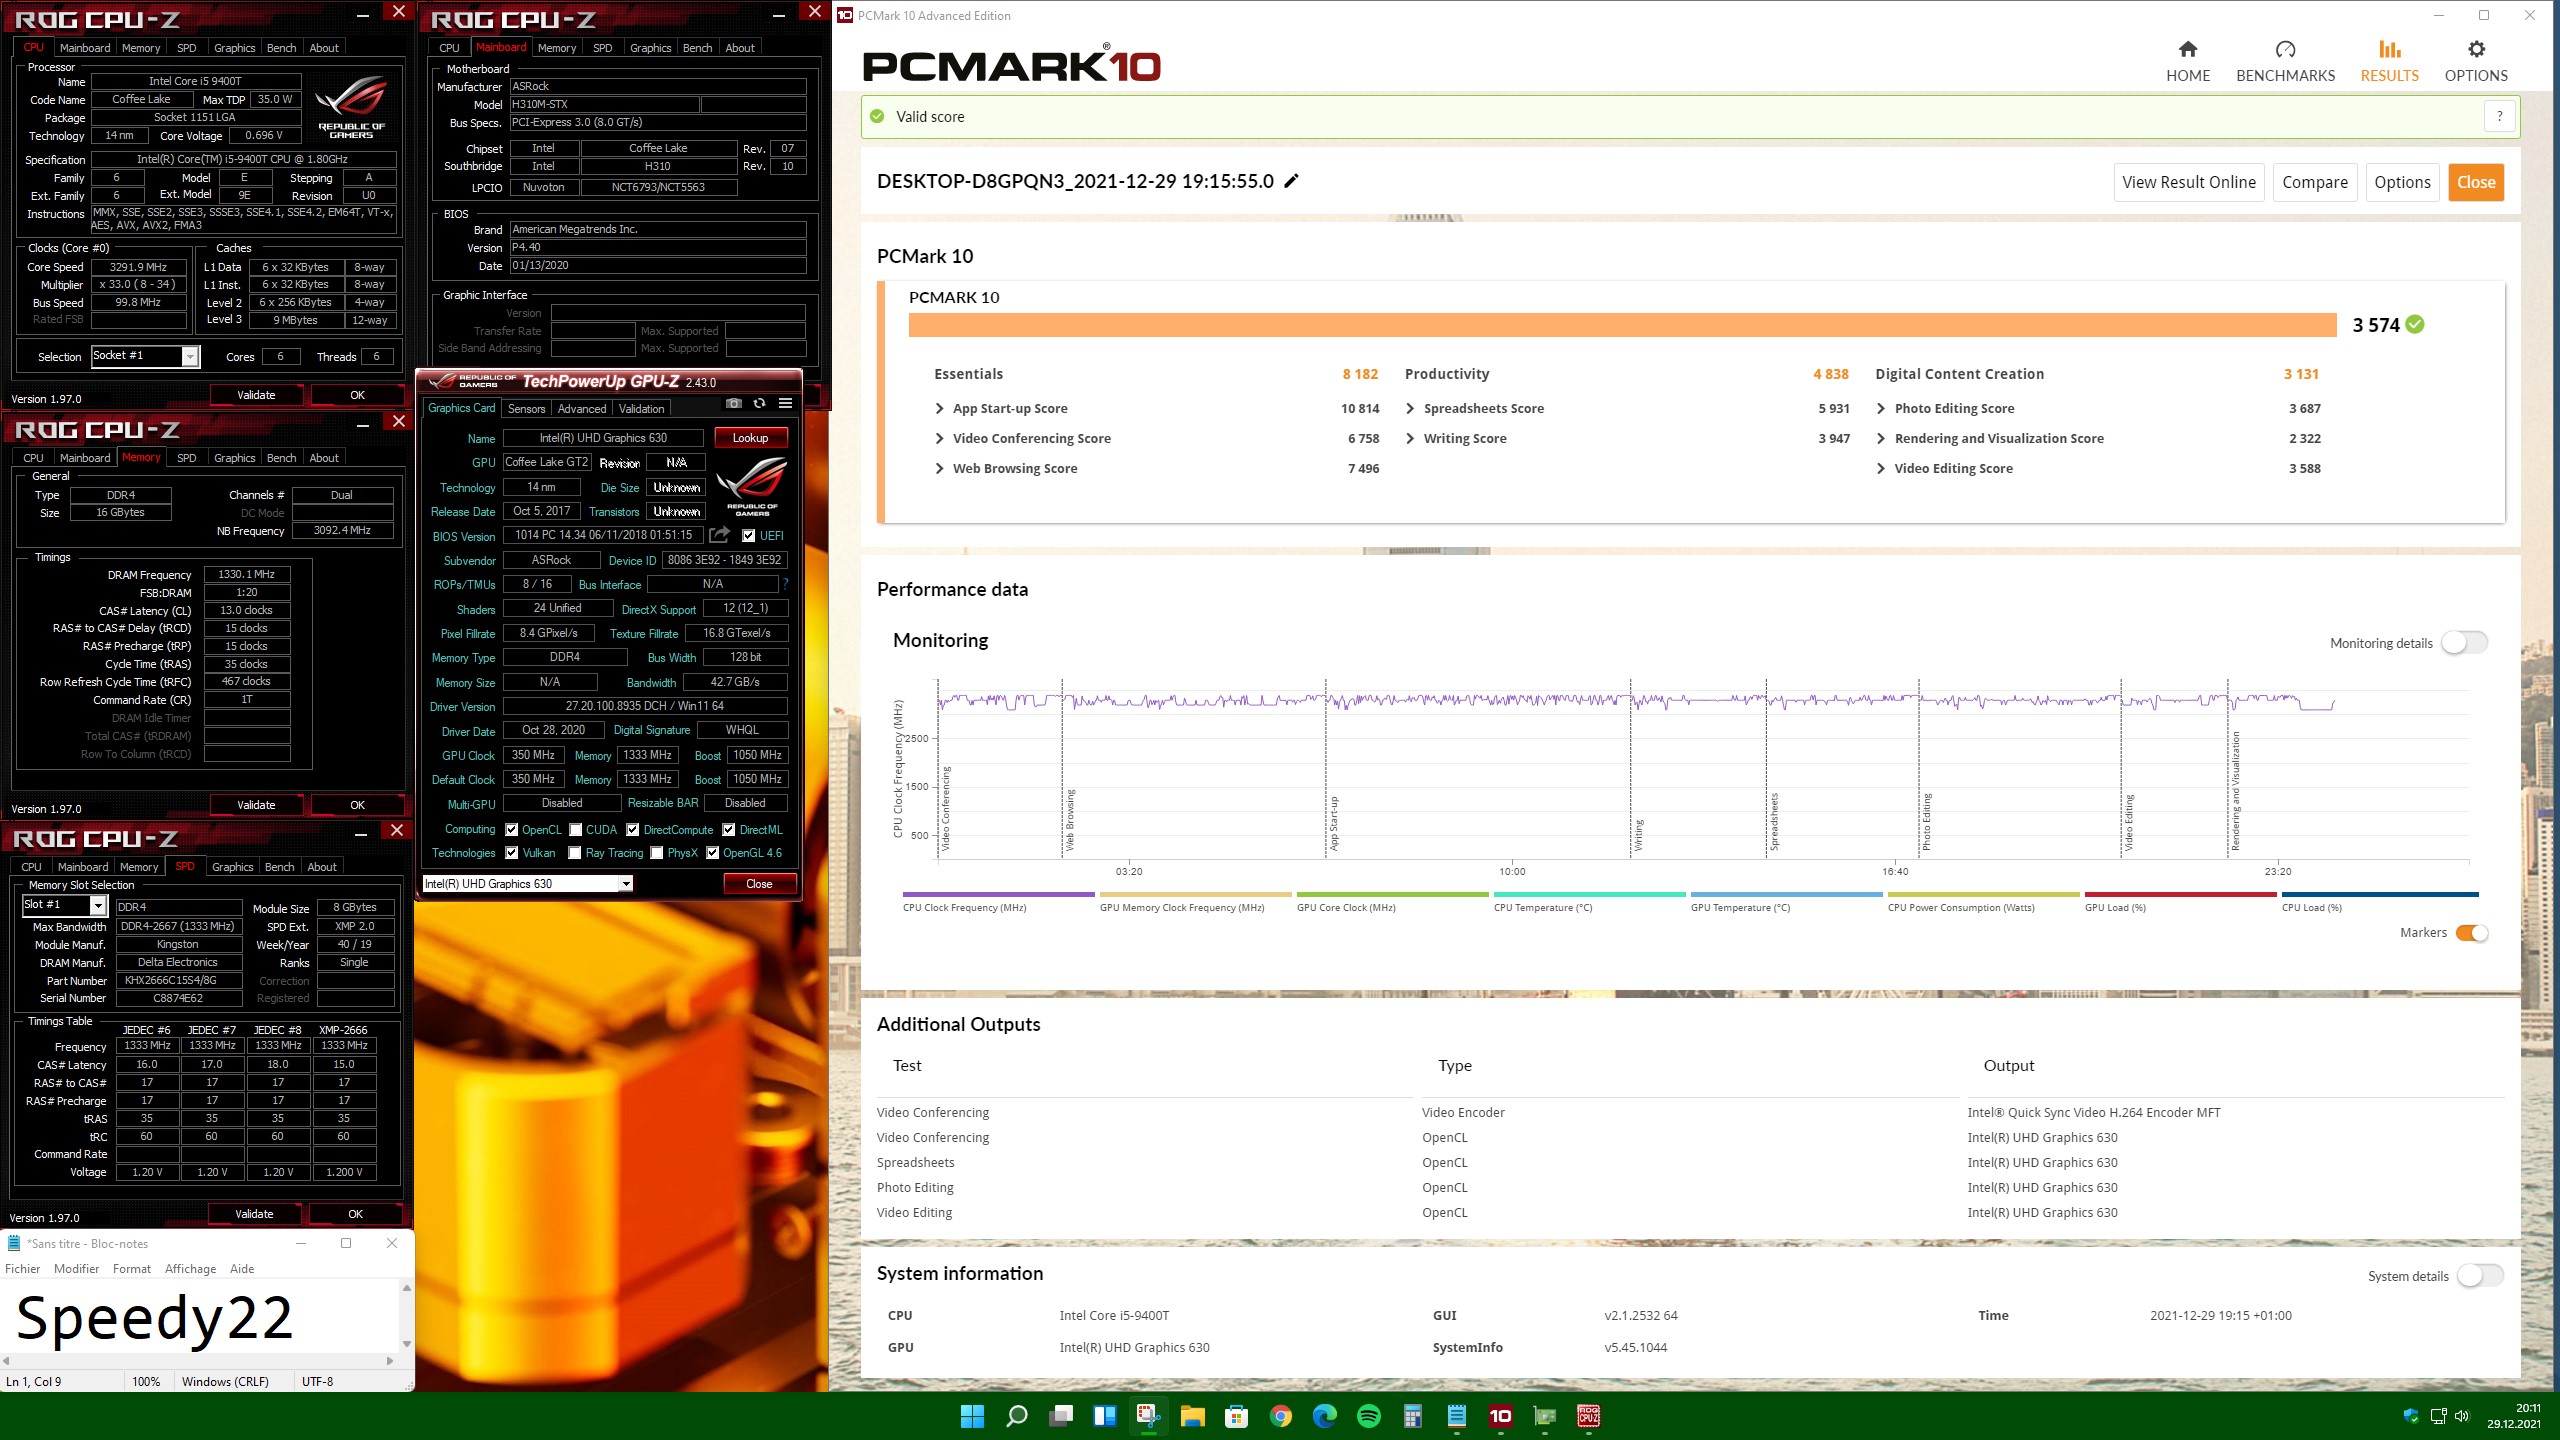Open the BENCHMARKS gauge icon
This screenshot has width=2560, height=1440.
click(2285, 49)
